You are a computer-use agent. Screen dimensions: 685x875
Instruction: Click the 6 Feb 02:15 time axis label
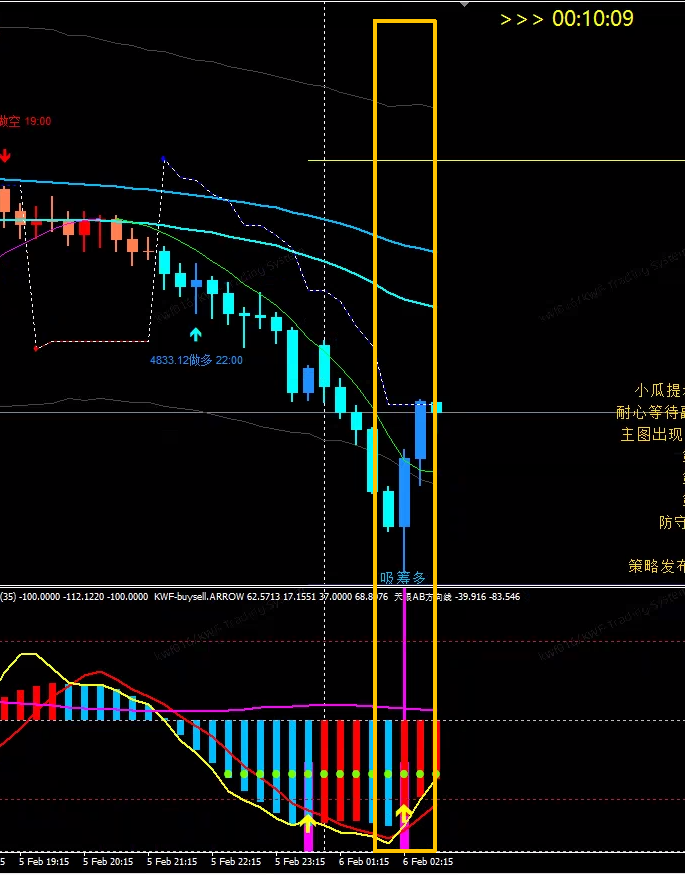pos(428,862)
